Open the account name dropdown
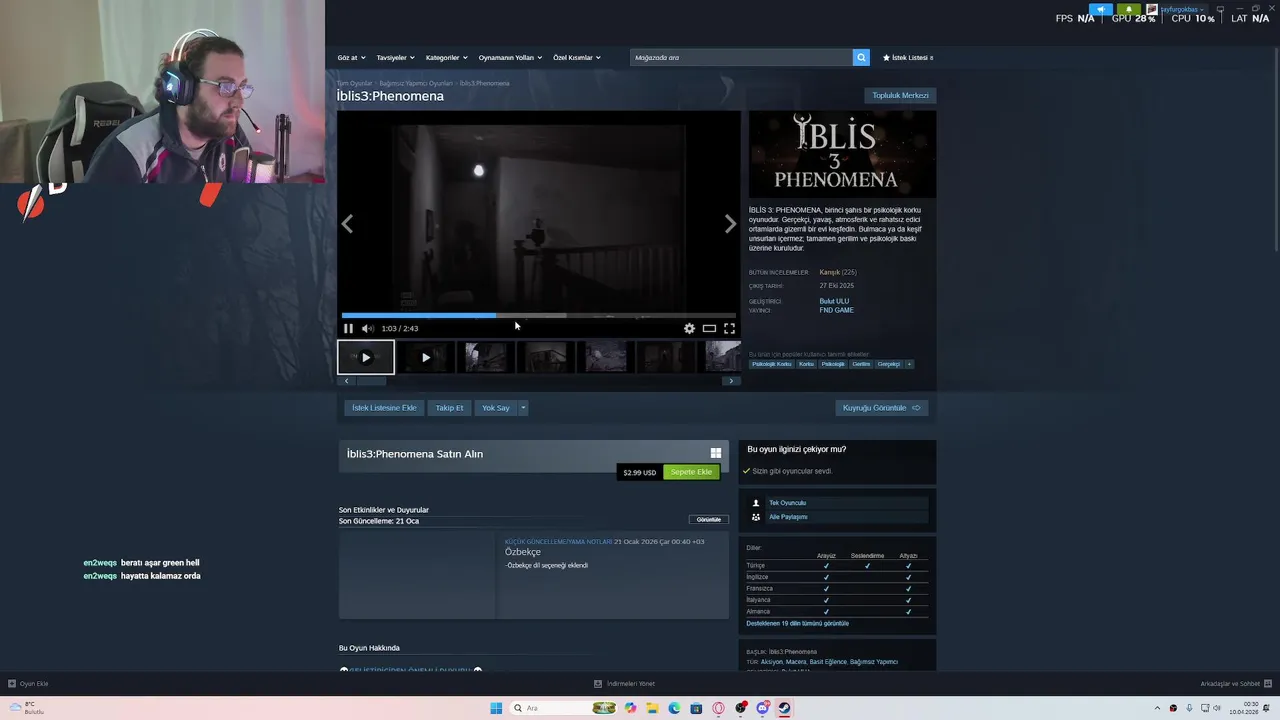1280x720 pixels. [x=1181, y=9]
